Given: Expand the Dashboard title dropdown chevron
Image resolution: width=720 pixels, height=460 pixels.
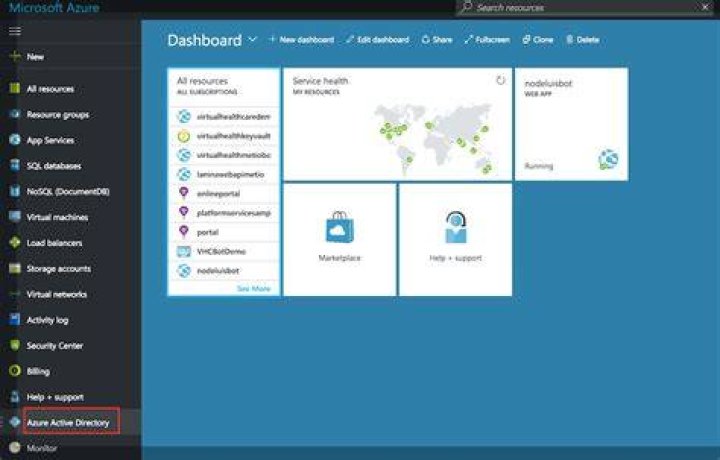Looking at the screenshot, I should (x=253, y=40).
